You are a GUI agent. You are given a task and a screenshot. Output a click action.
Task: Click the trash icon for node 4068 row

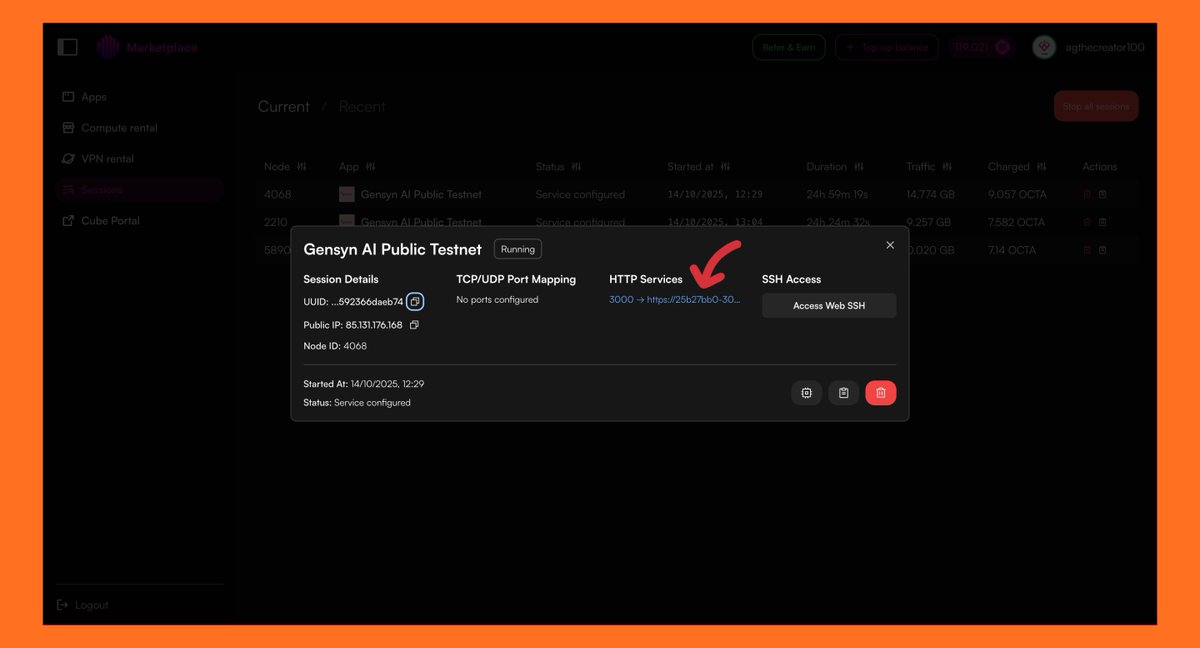tap(1087, 195)
